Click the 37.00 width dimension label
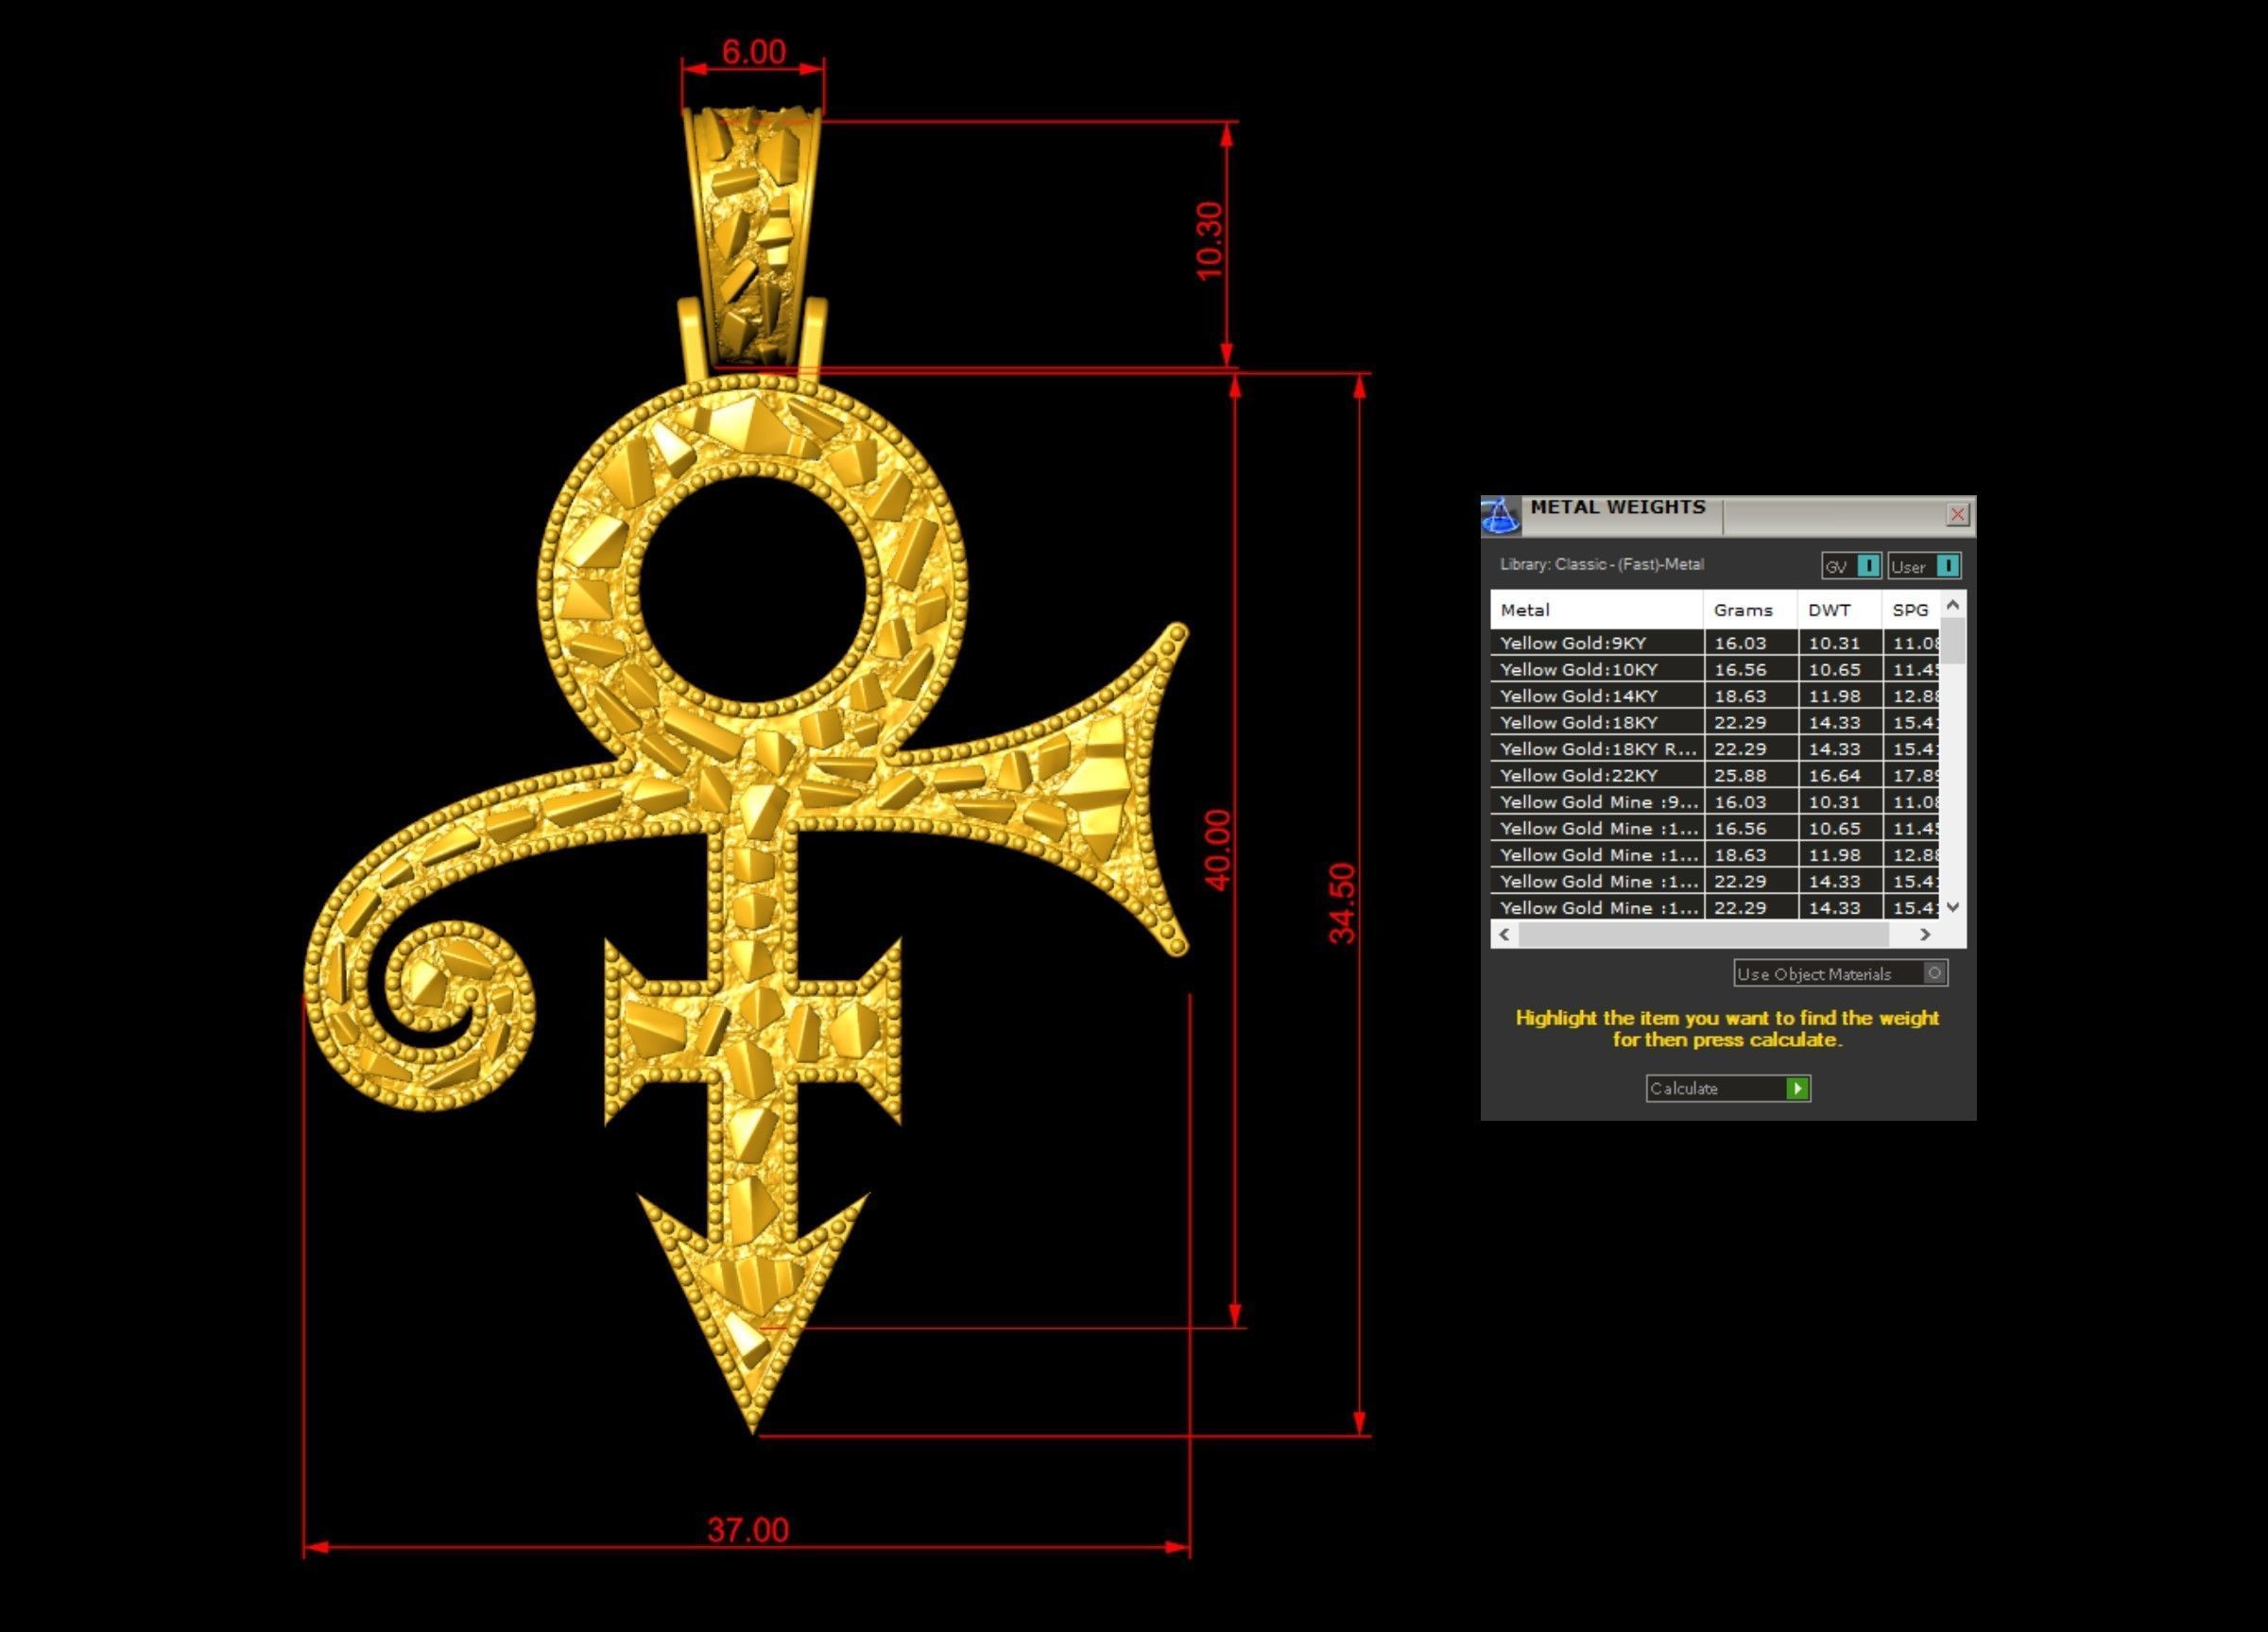 point(748,1530)
